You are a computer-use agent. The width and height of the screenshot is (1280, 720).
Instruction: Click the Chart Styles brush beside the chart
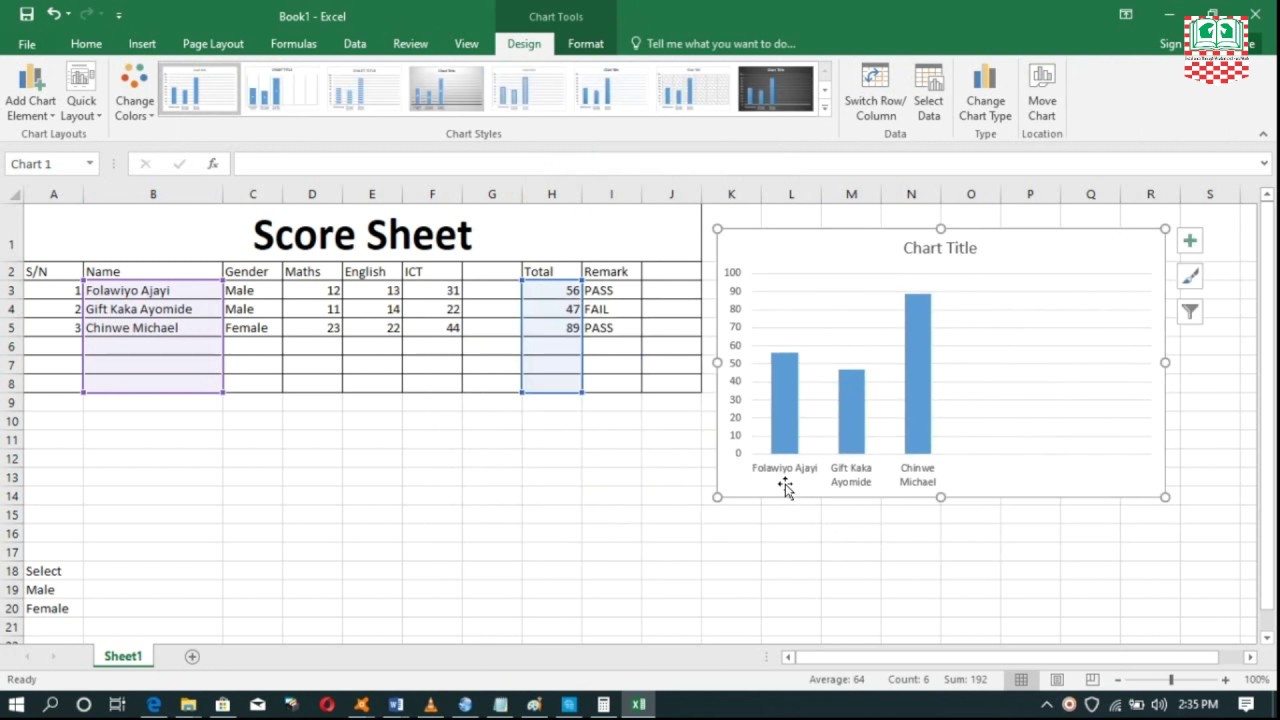click(1190, 276)
